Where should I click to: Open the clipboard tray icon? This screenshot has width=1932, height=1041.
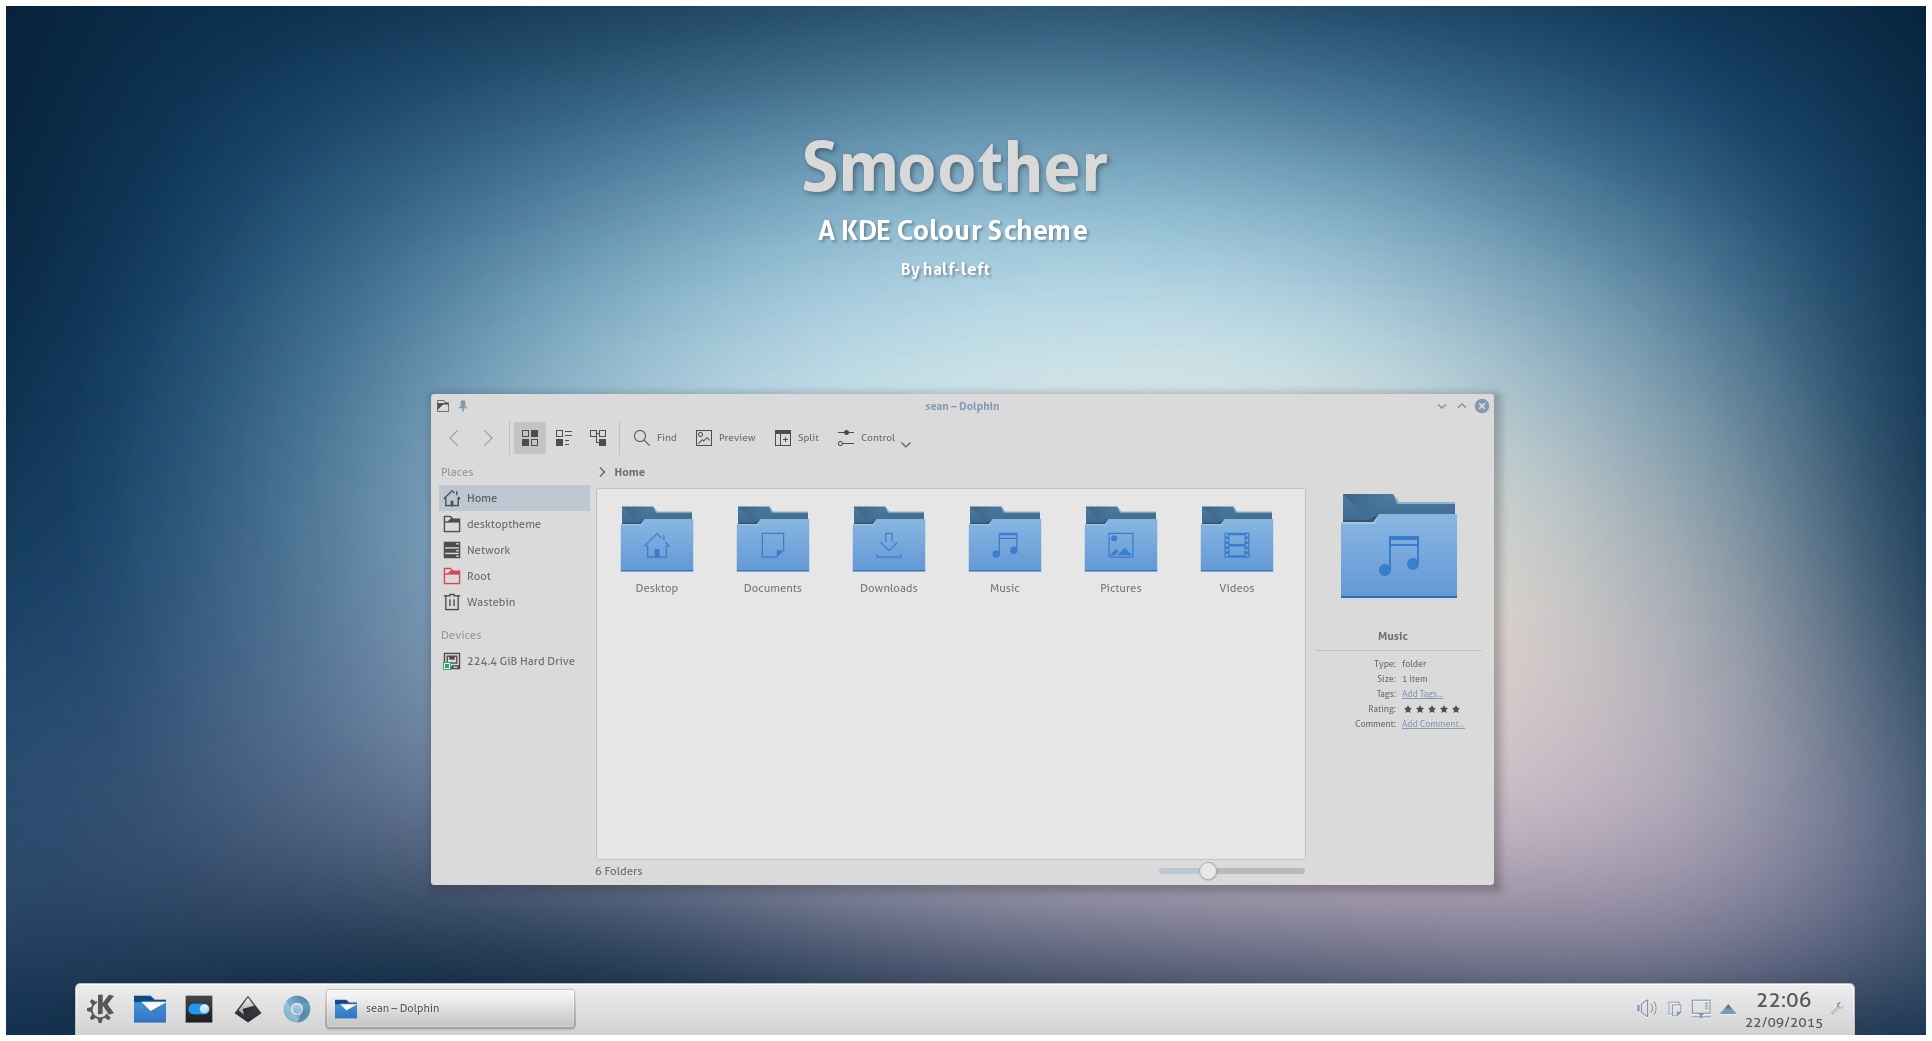tap(1674, 1008)
